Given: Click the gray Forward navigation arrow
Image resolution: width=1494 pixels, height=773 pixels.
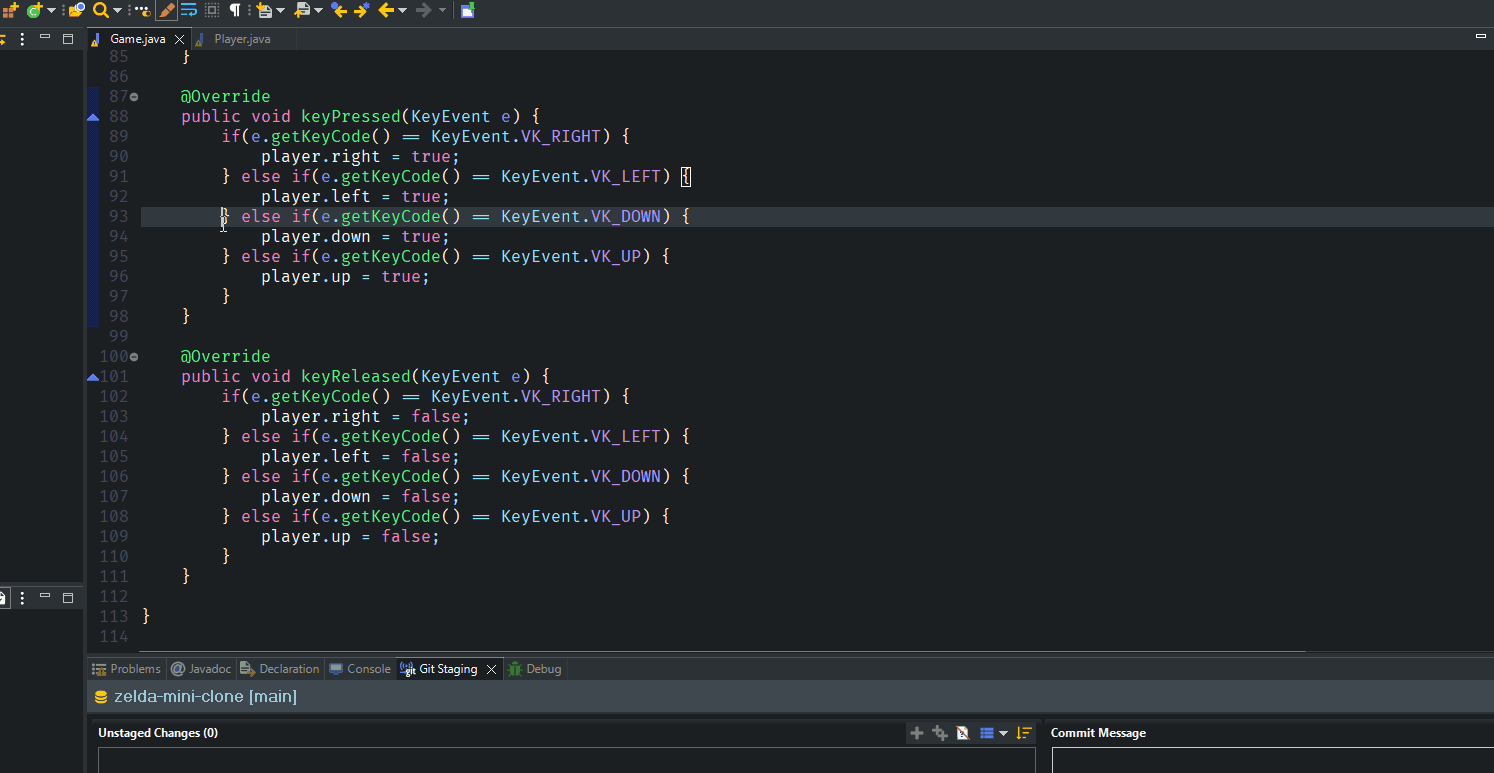Looking at the screenshot, I should (423, 10).
